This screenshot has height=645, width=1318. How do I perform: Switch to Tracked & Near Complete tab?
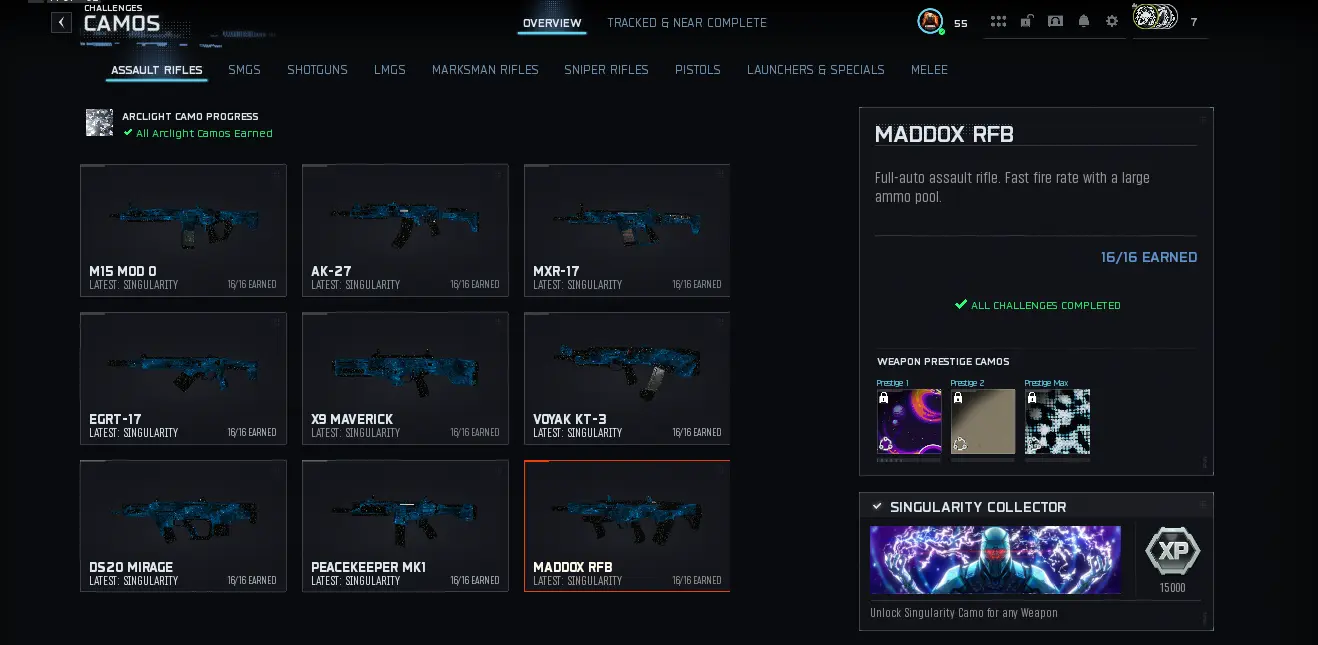pyautogui.click(x=687, y=23)
